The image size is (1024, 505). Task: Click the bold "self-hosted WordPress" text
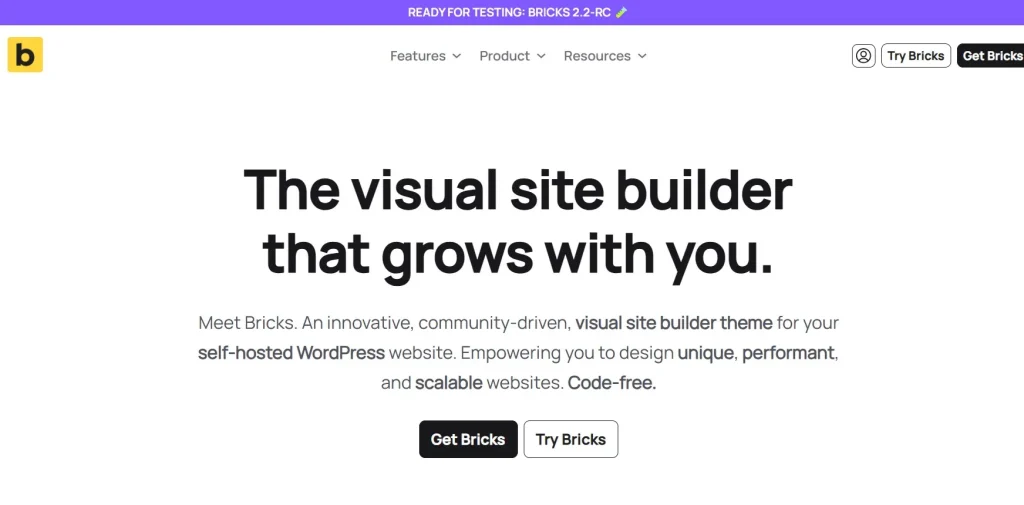pyautogui.click(x=291, y=353)
